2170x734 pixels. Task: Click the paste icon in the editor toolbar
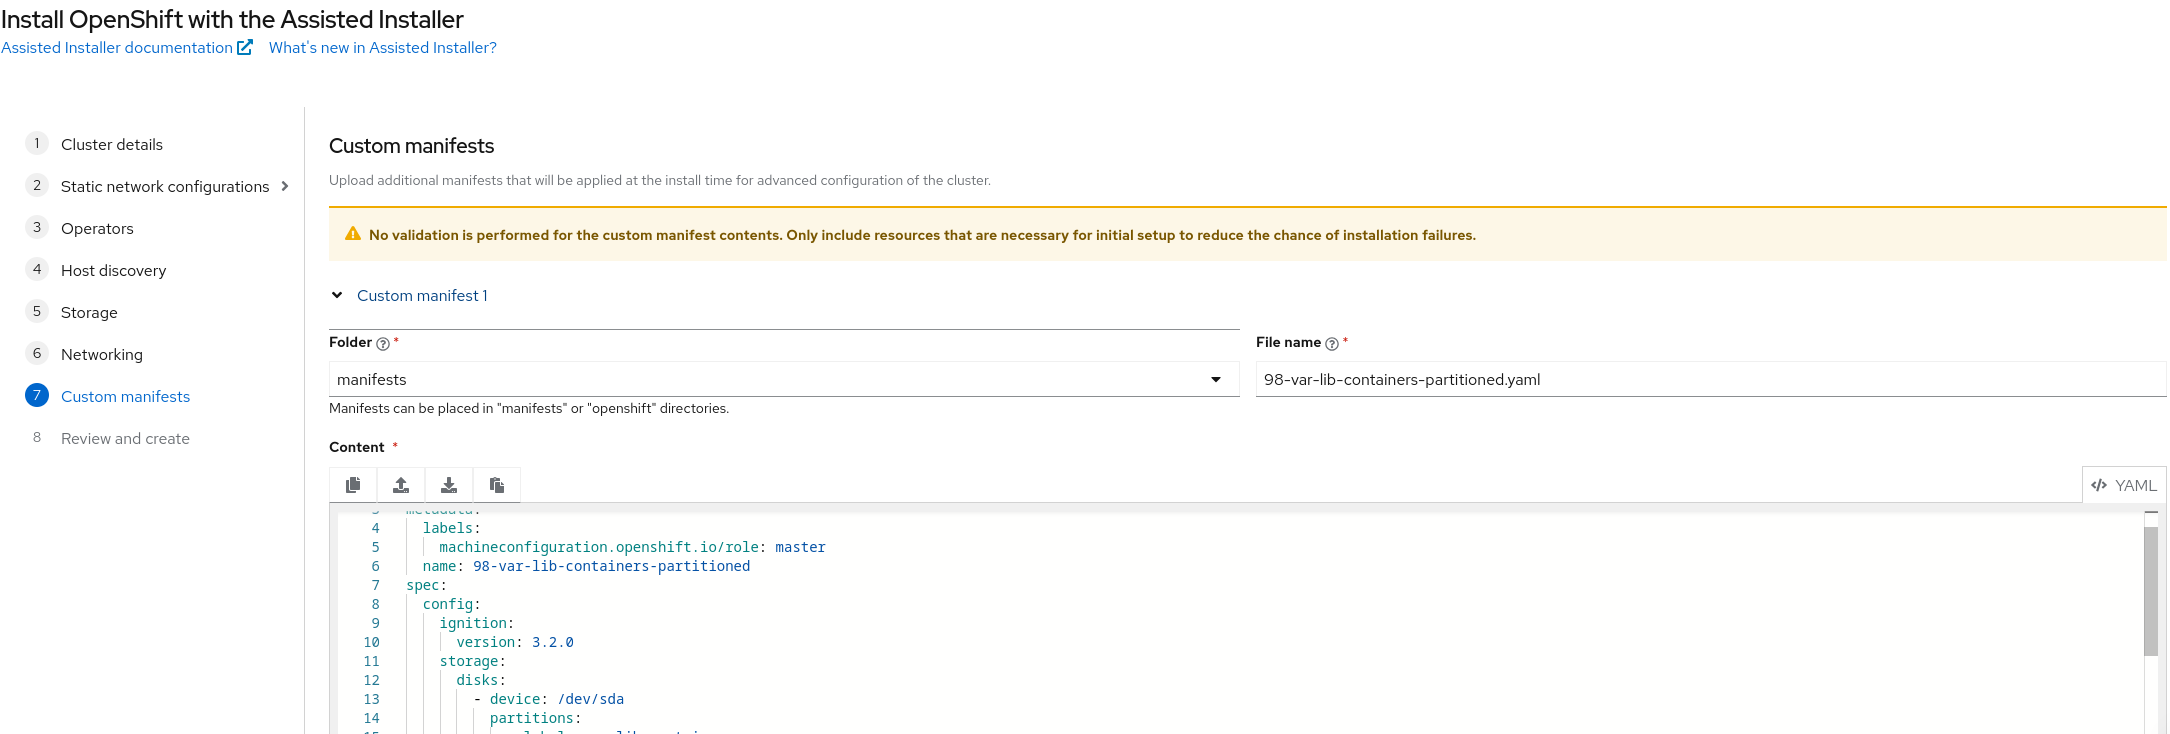pos(497,485)
